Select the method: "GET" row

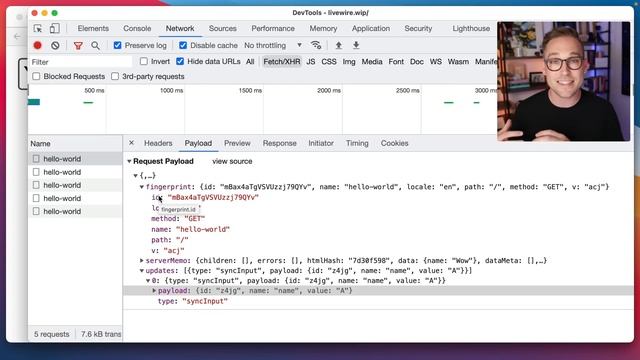coord(178,219)
